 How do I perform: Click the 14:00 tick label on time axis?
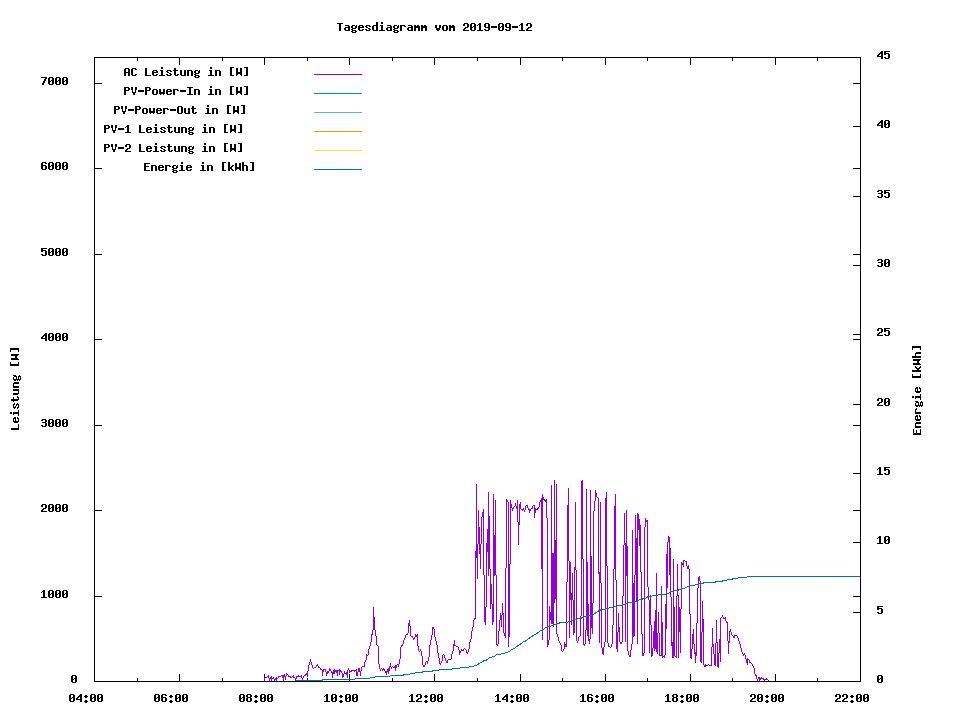pos(512,697)
